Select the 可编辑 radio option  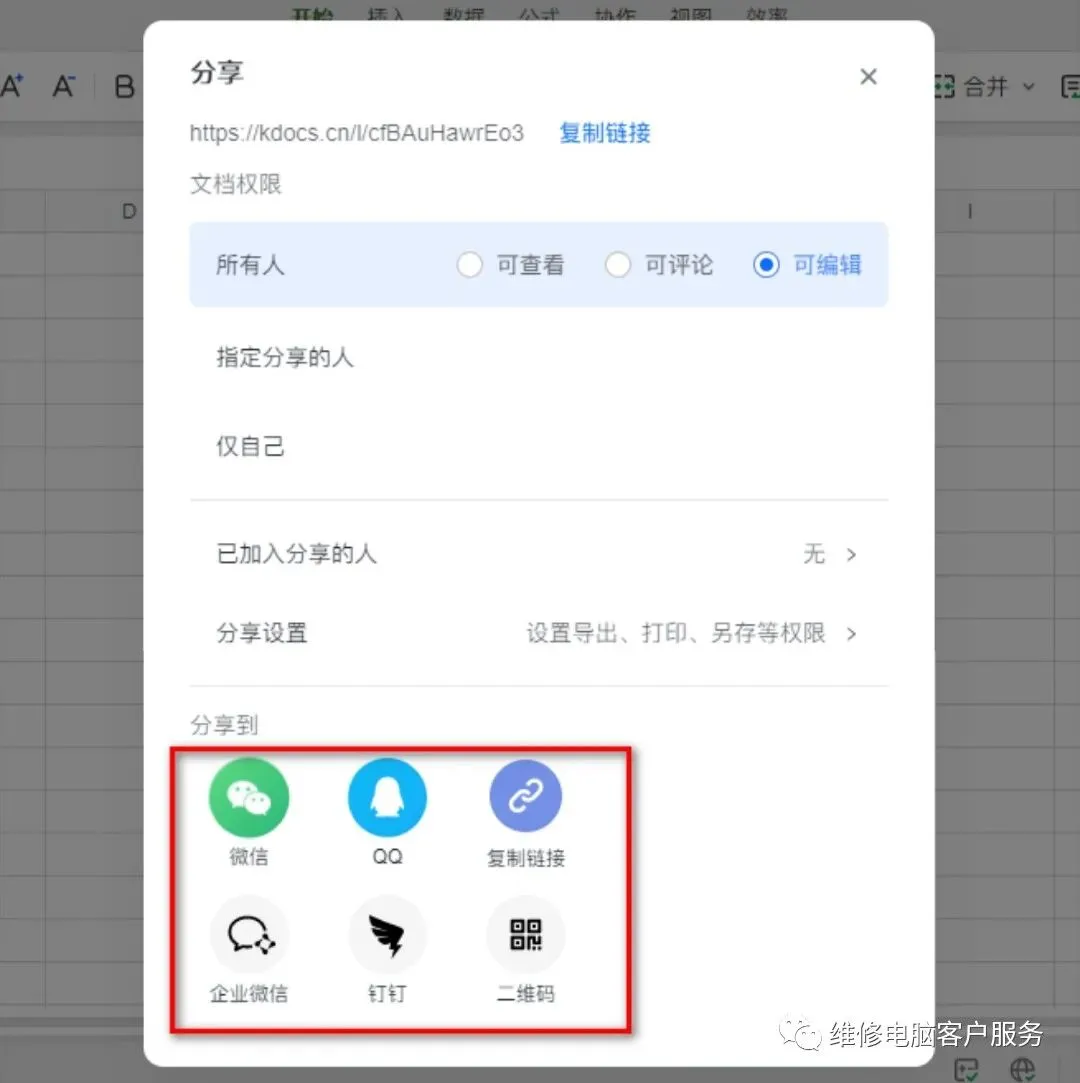[766, 265]
